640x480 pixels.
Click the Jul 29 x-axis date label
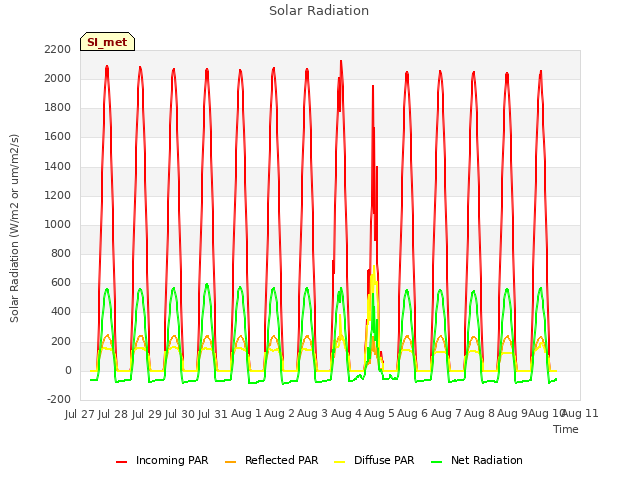click(147, 414)
